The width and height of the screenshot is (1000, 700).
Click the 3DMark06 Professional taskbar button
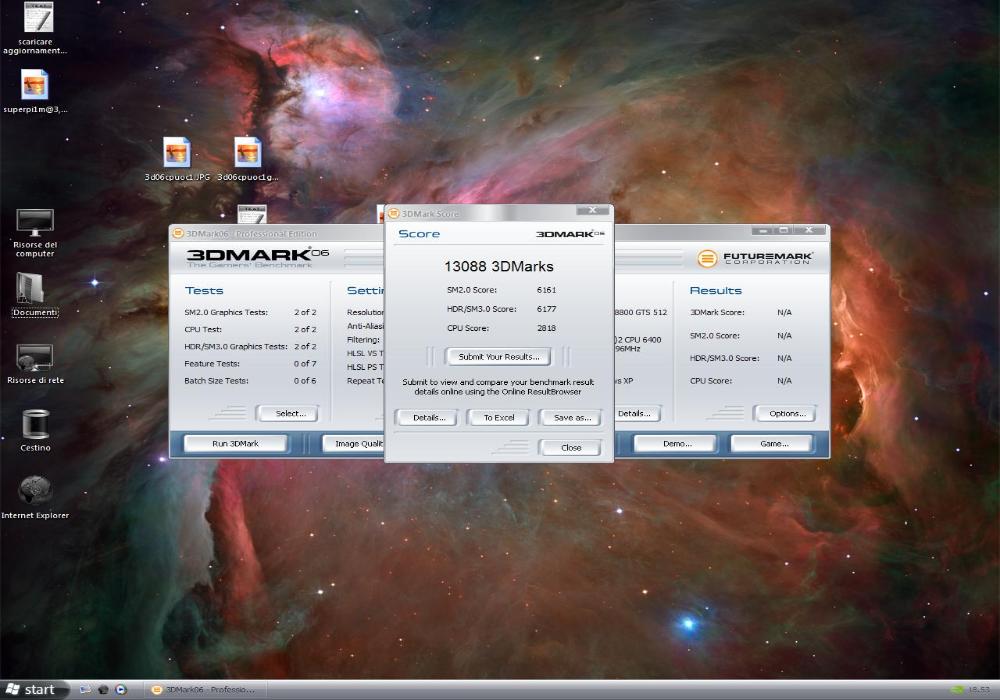tap(205, 690)
